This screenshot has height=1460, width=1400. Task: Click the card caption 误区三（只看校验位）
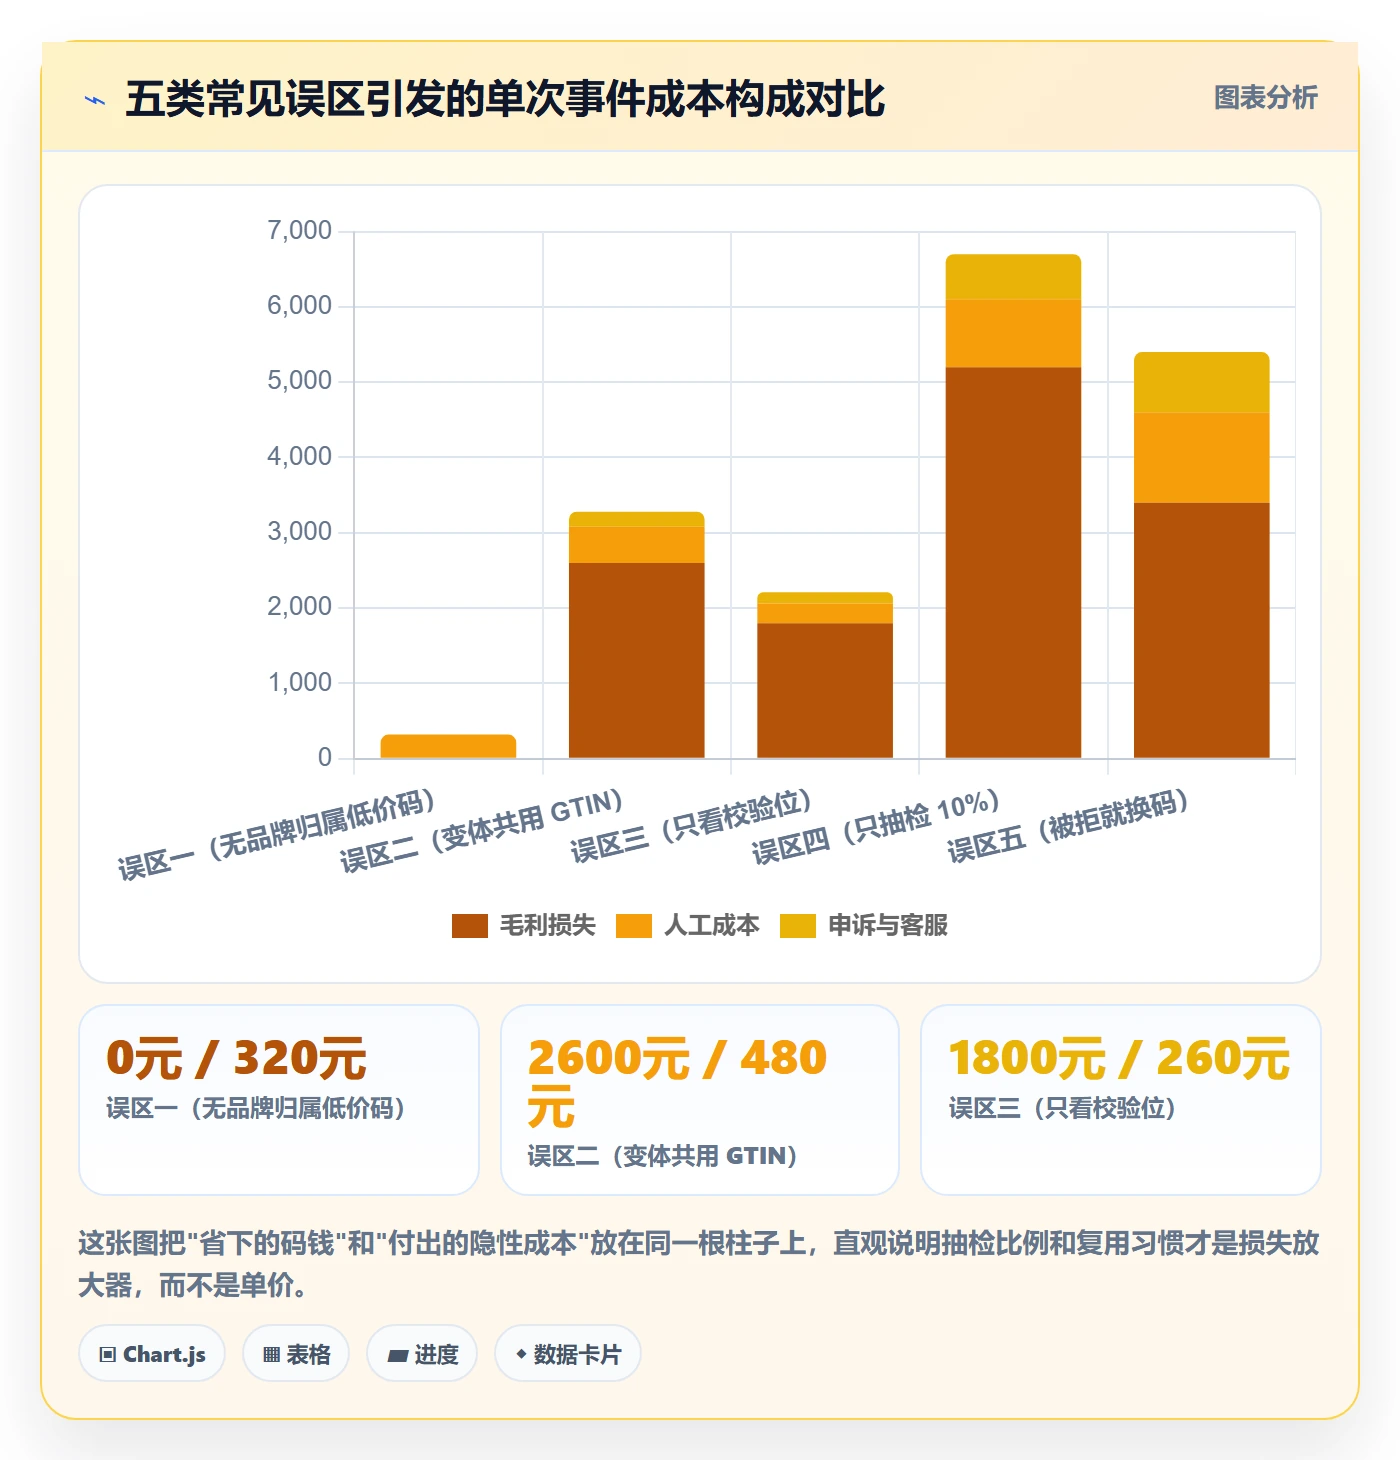pos(1062,1108)
